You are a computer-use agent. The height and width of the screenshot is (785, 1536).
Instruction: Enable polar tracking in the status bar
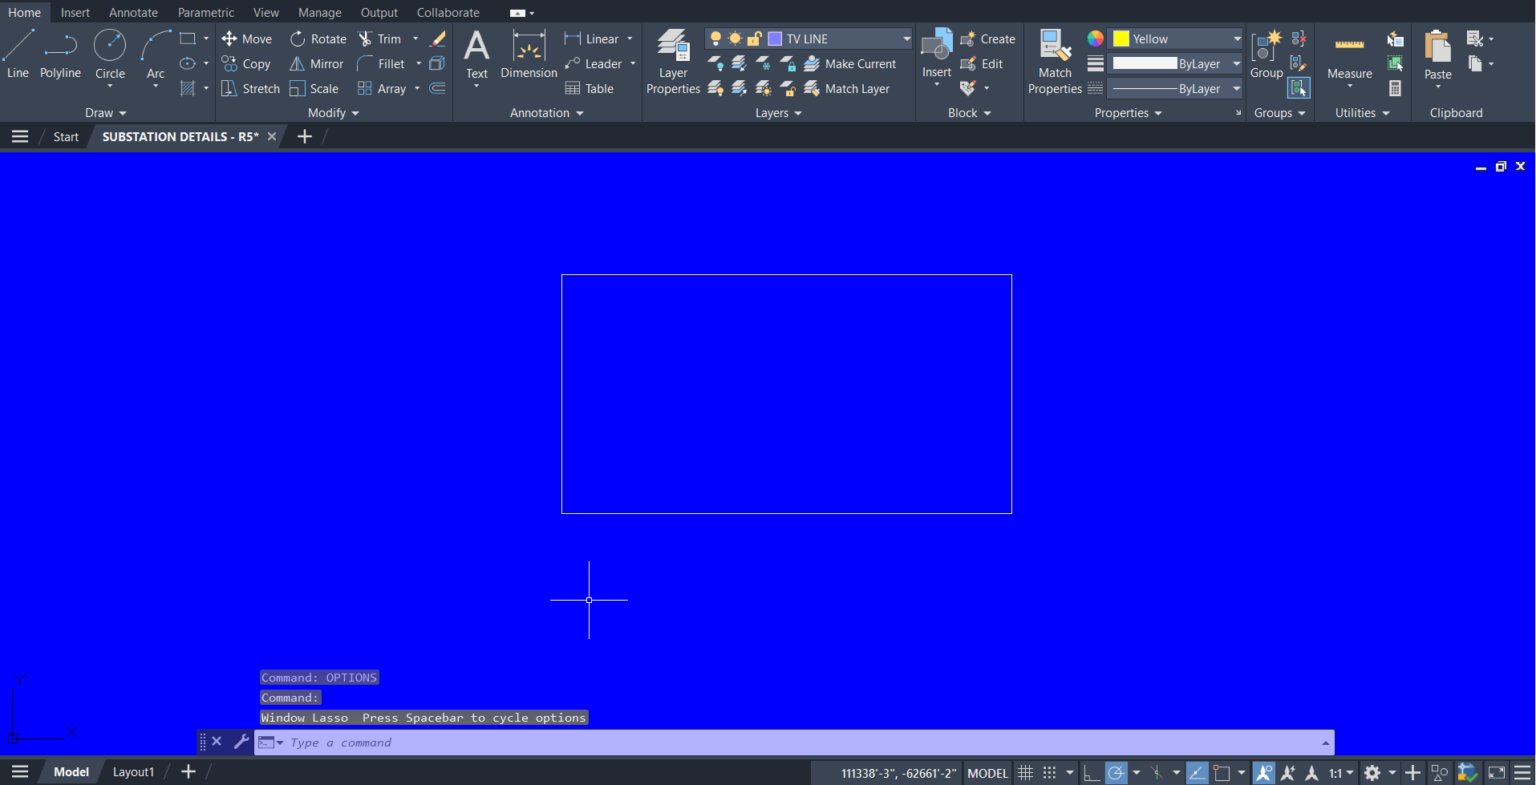pos(1116,772)
